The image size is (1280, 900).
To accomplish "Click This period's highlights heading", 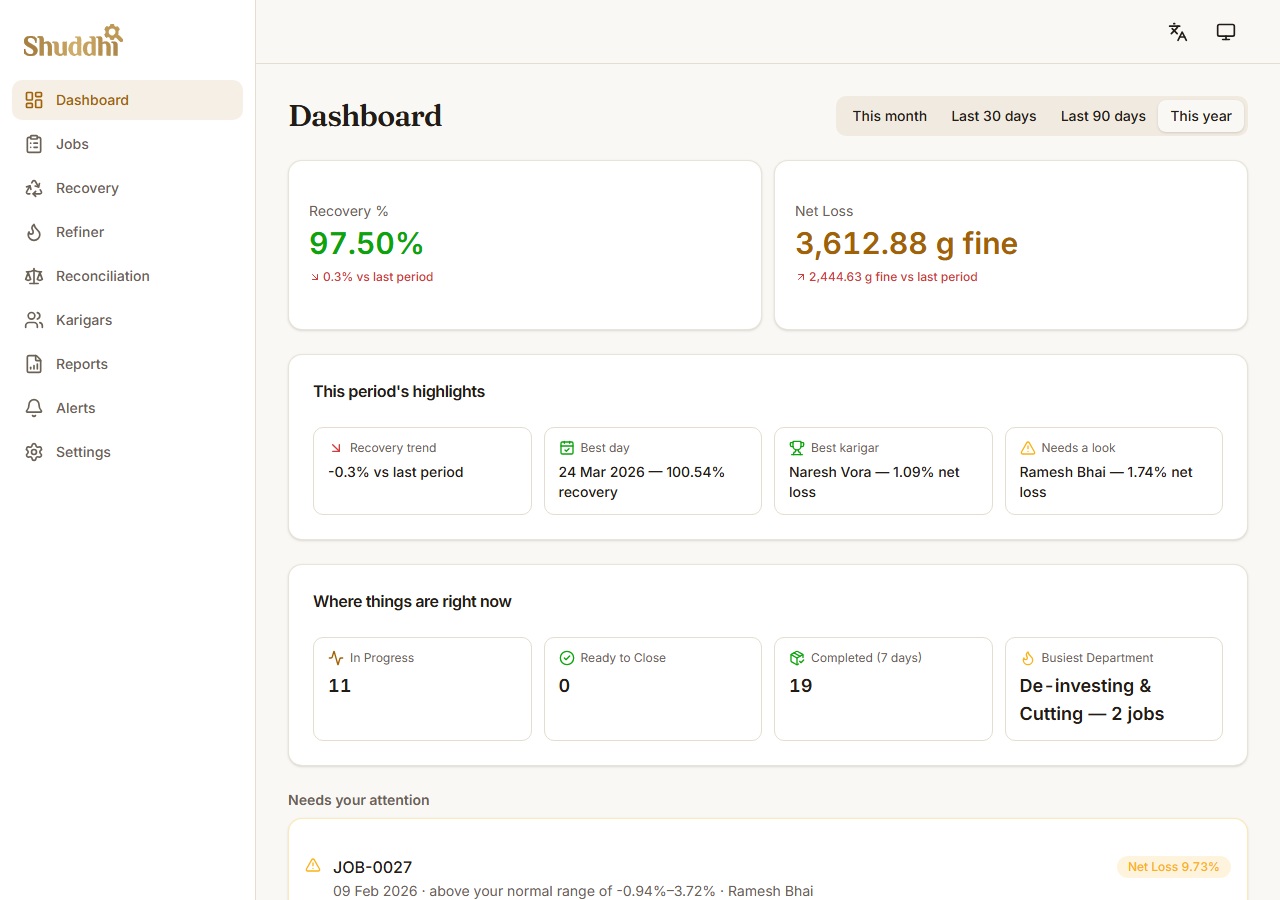I will click(399, 392).
